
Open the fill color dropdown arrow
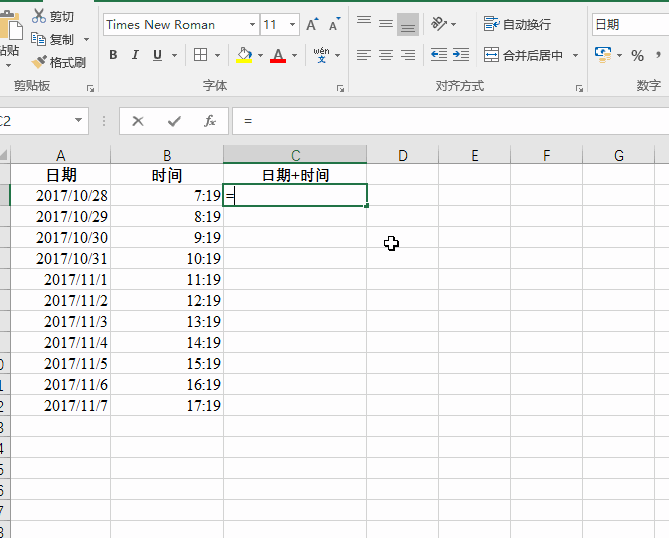click(x=260, y=55)
